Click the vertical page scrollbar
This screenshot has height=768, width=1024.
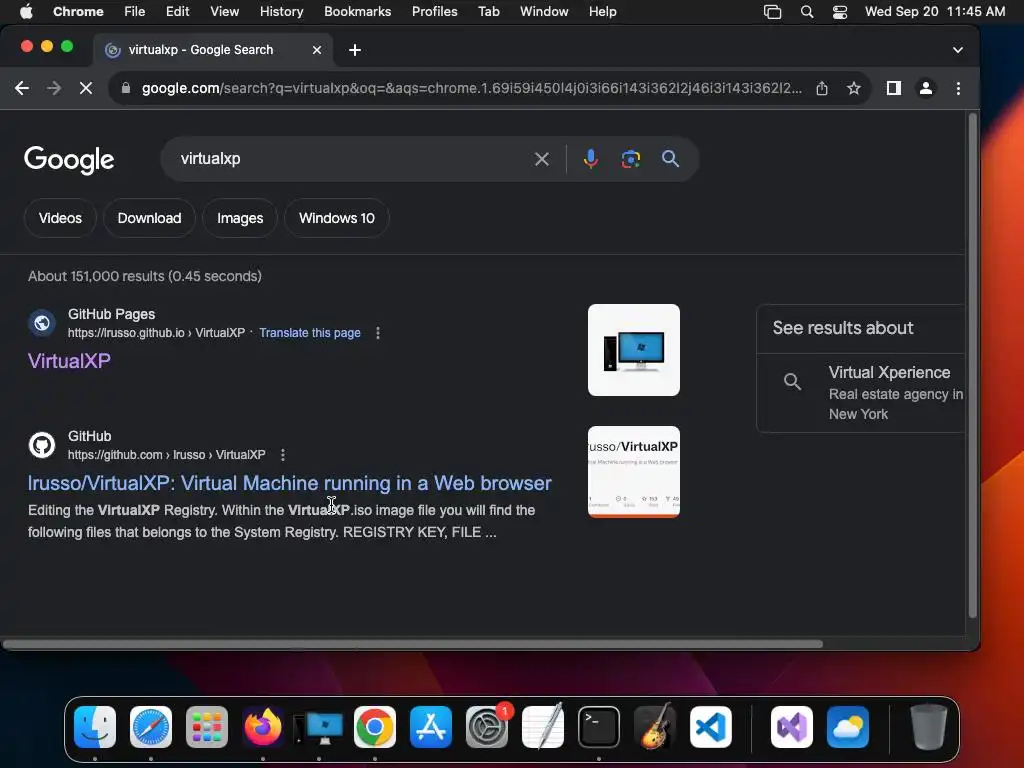coord(972,366)
